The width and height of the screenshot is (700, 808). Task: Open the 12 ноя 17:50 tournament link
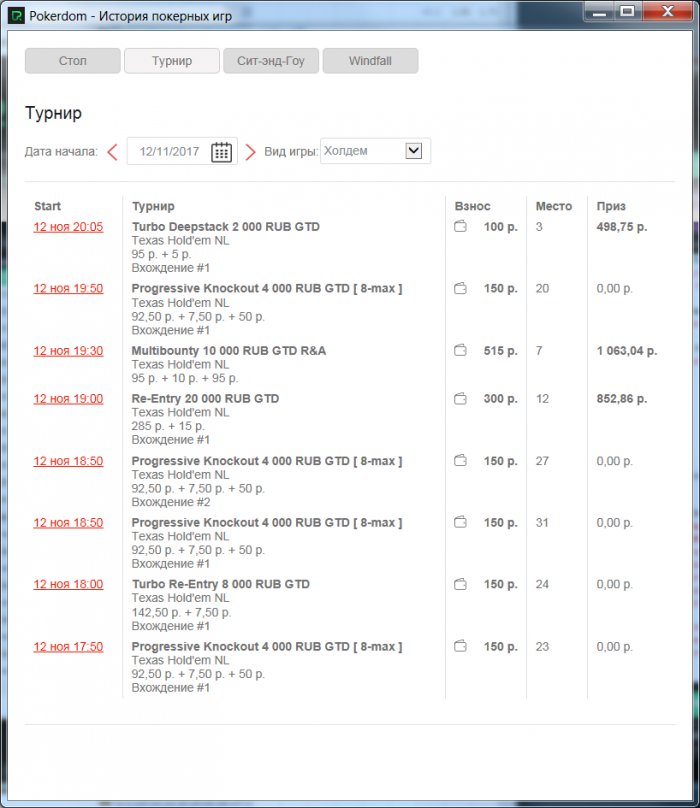(x=68, y=647)
